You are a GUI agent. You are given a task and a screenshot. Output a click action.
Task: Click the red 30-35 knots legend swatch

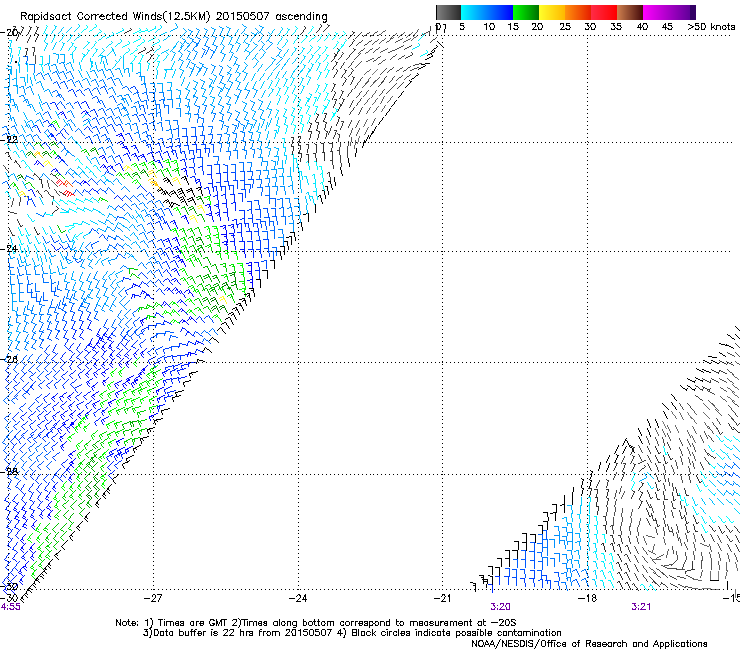(604, 12)
